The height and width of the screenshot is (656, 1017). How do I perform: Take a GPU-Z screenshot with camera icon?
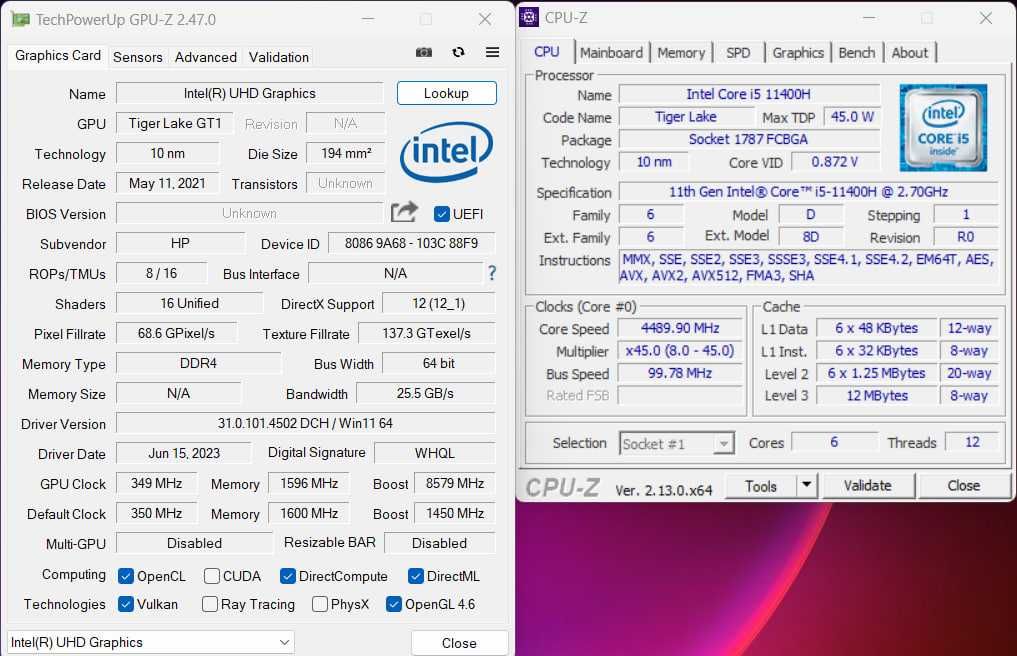tap(424, 53)
